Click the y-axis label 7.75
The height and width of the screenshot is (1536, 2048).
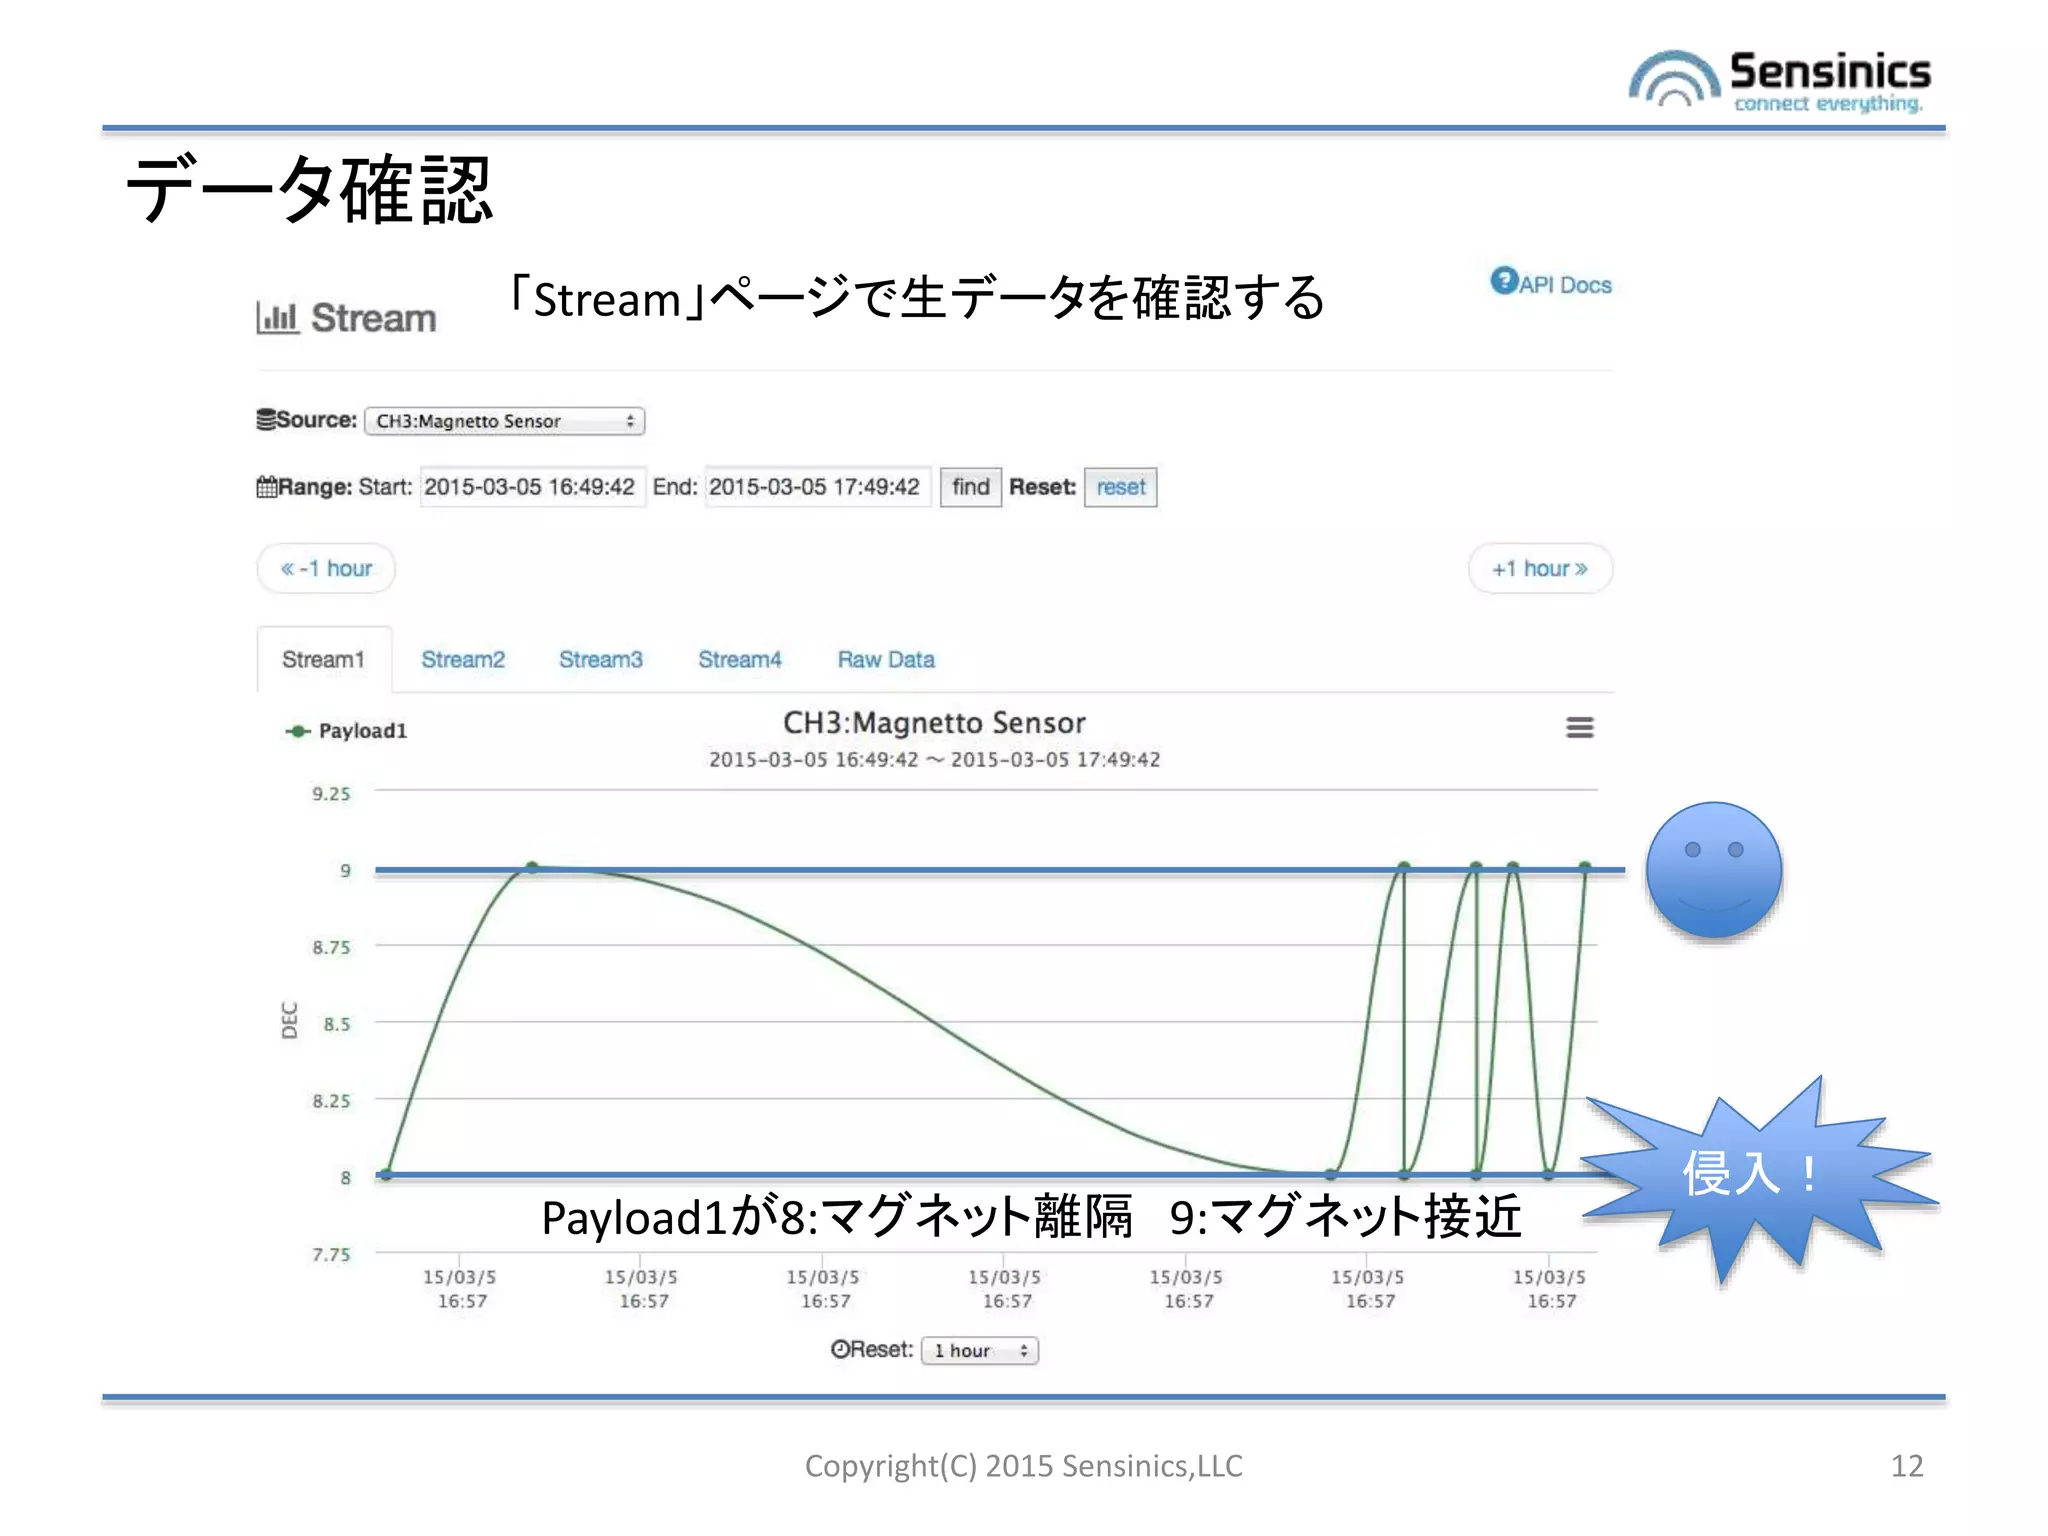331,1255
